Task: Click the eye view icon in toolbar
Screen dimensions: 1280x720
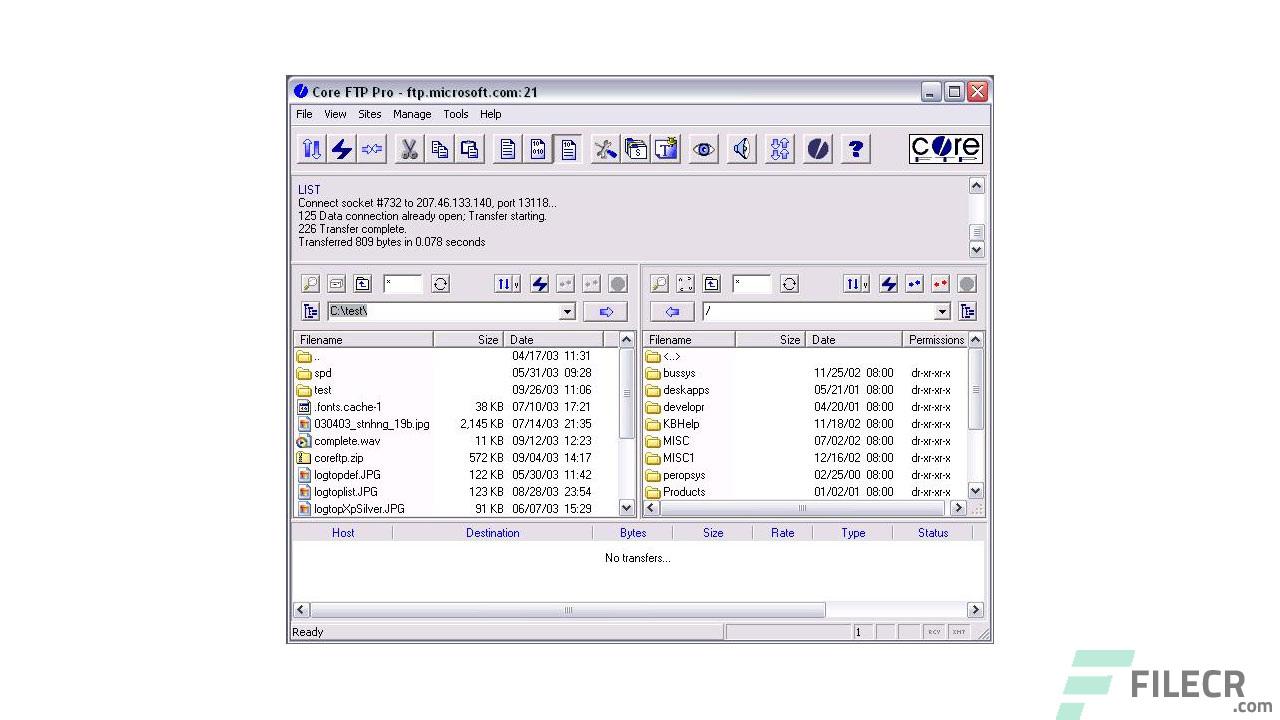Action: coord(704,149)
